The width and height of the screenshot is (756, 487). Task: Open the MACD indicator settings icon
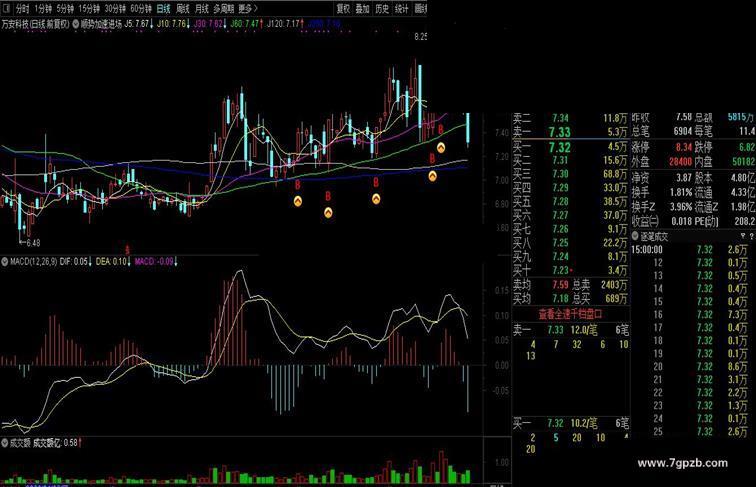pyautogui.click(x=4, y=261)
